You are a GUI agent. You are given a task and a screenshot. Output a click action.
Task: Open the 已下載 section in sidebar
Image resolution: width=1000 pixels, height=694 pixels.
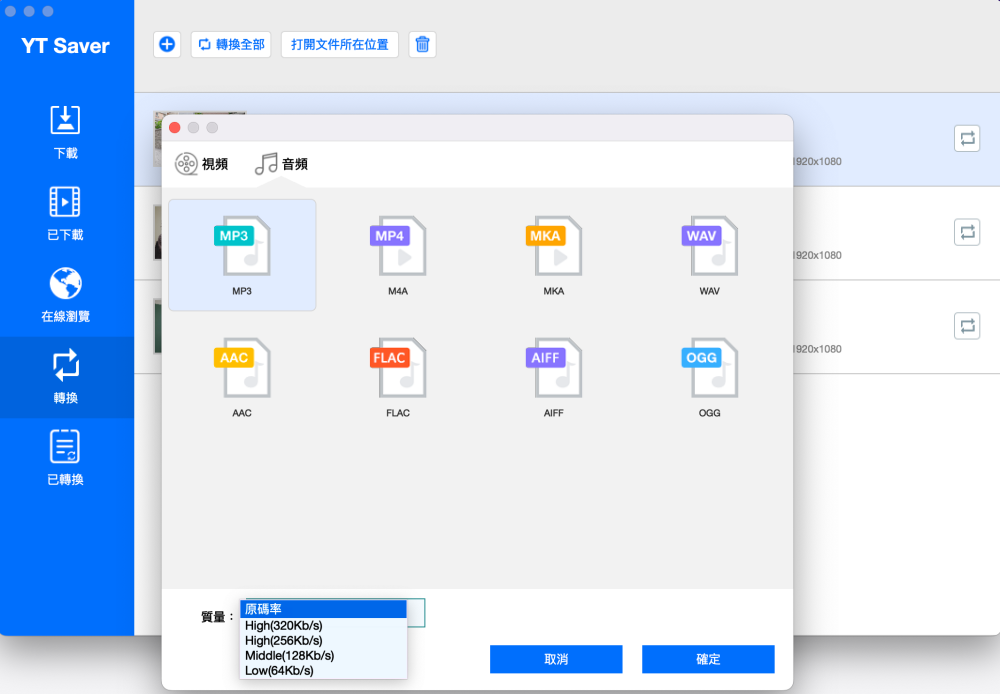(x=65, y=213)
